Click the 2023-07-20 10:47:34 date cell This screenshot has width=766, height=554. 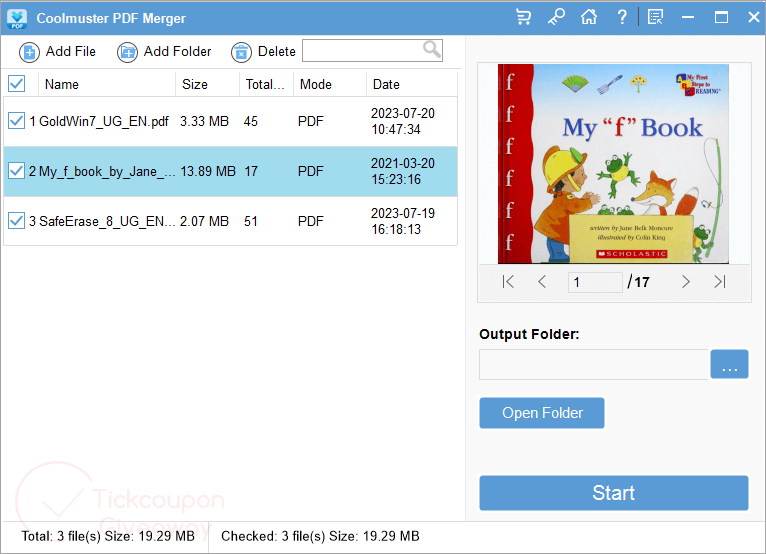(x=403, y=121)
